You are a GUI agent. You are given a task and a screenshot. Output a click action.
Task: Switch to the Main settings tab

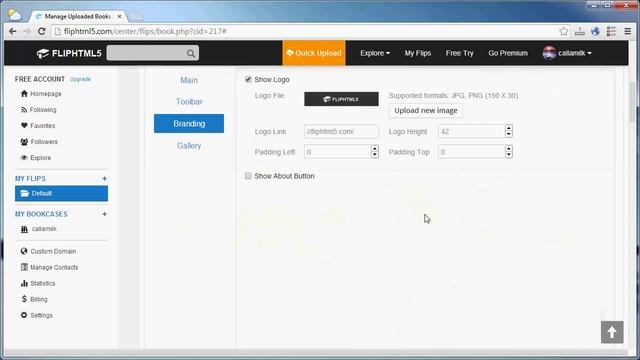point(189,80)
